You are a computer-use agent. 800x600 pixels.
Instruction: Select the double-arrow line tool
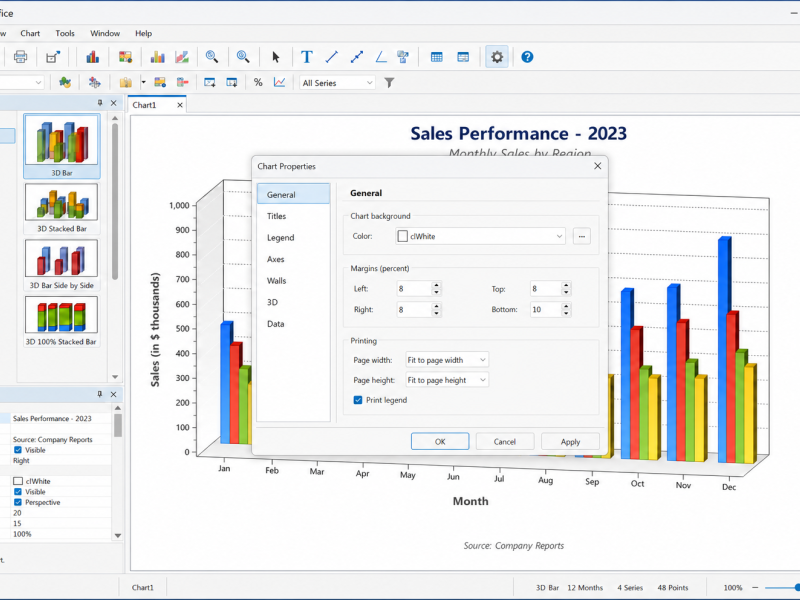[x=357, y=57]
